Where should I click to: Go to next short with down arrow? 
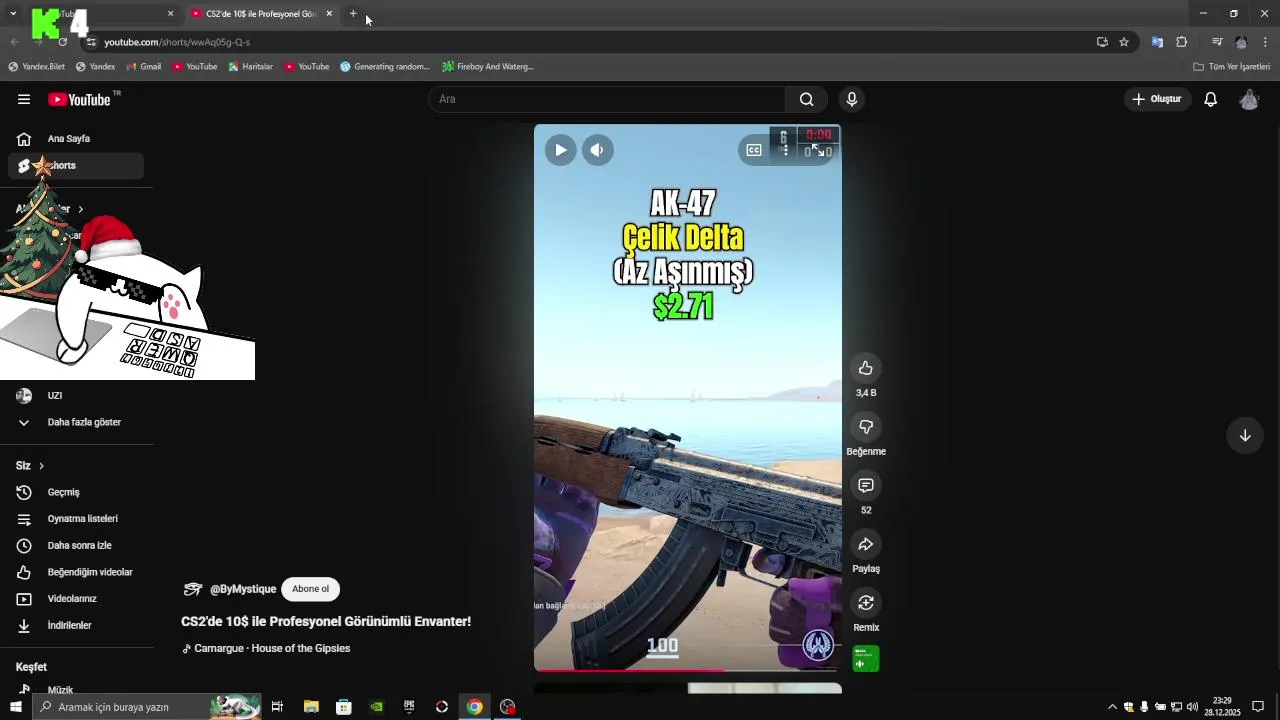coord(1245,435)
